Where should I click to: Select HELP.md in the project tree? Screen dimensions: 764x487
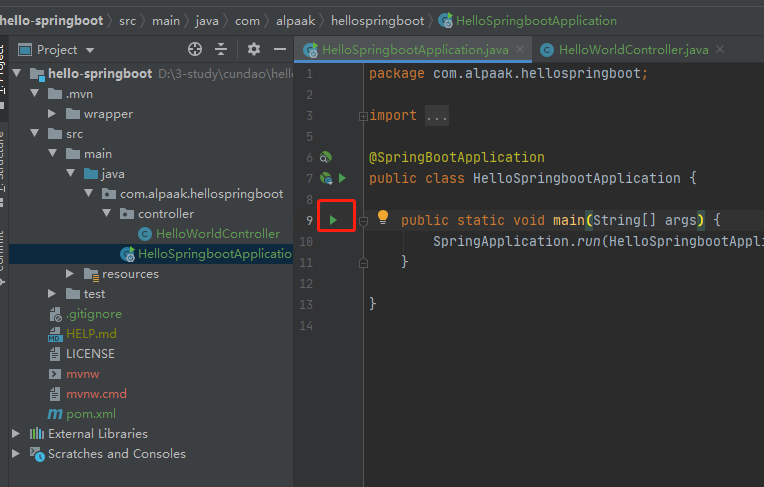(92, 334)
